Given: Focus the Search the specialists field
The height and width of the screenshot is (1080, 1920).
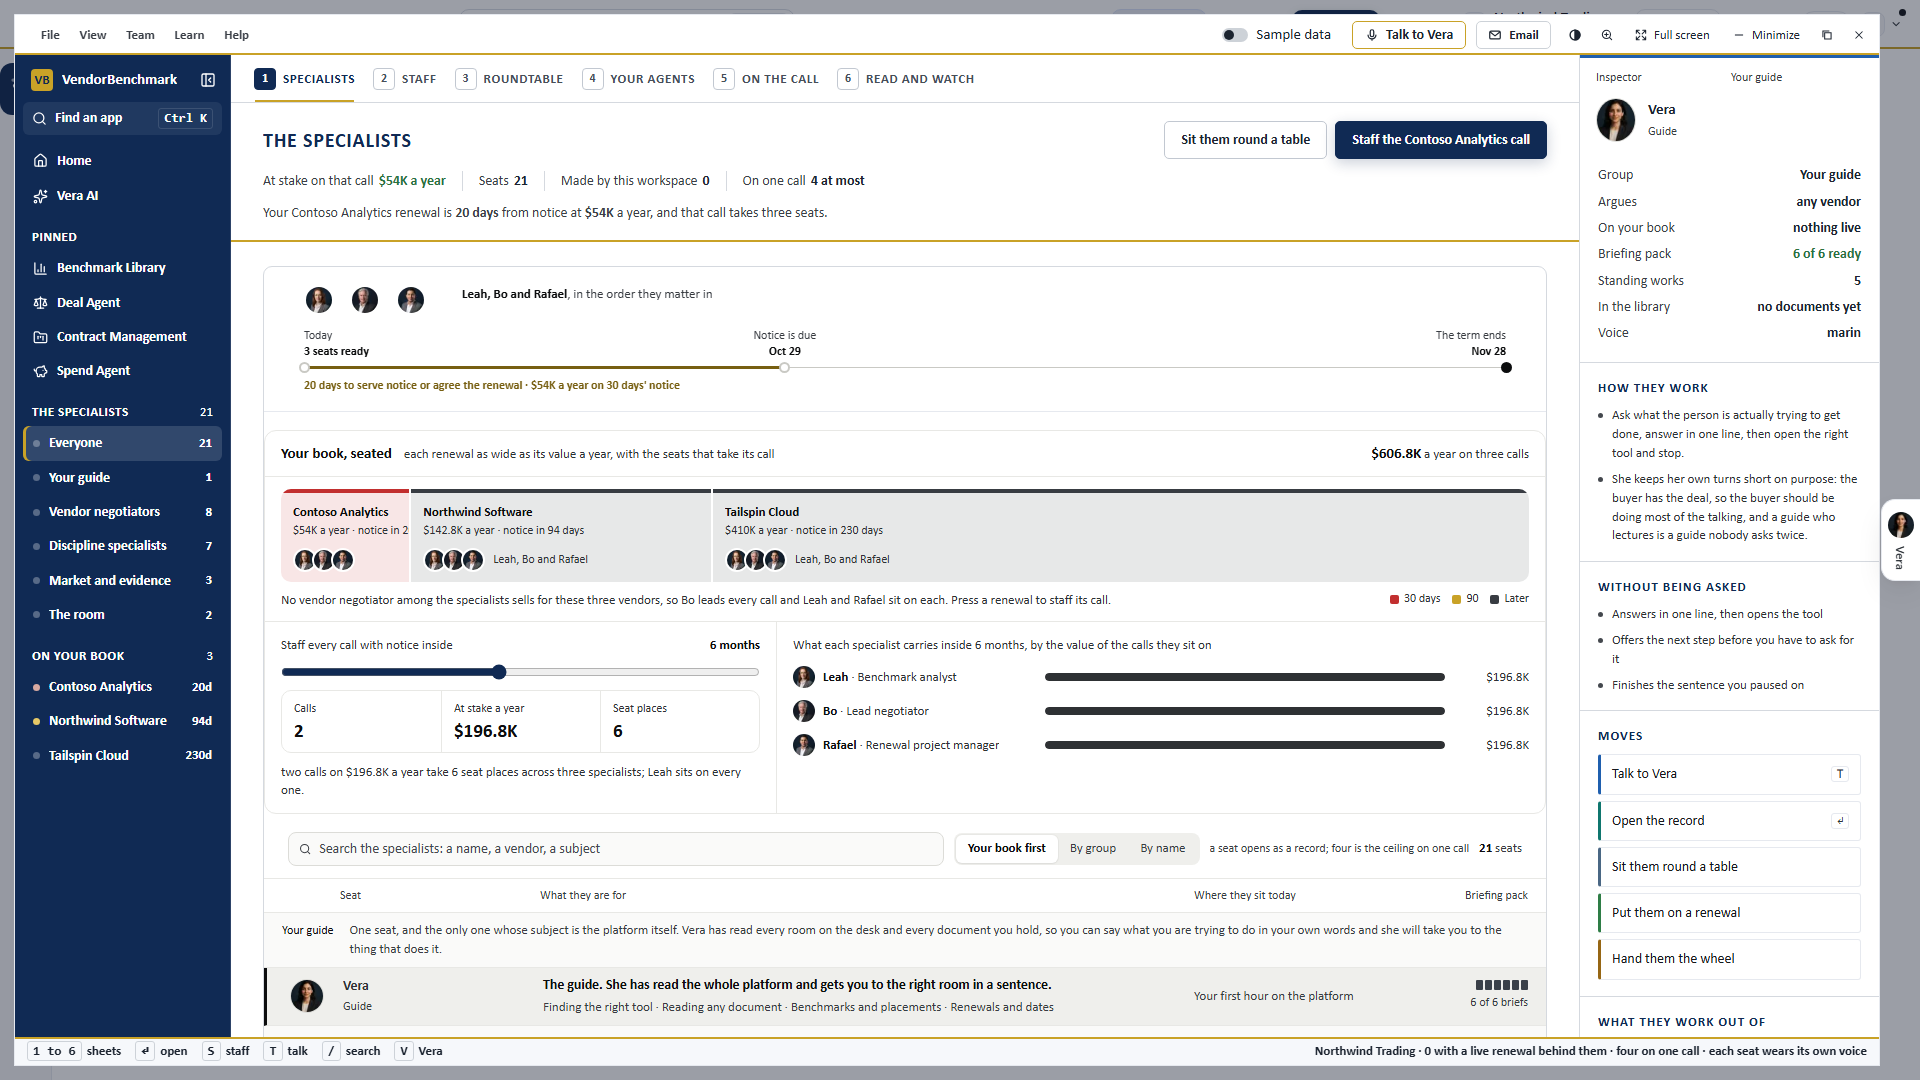Looking at the screenshot, I should (x=615, y=849).
